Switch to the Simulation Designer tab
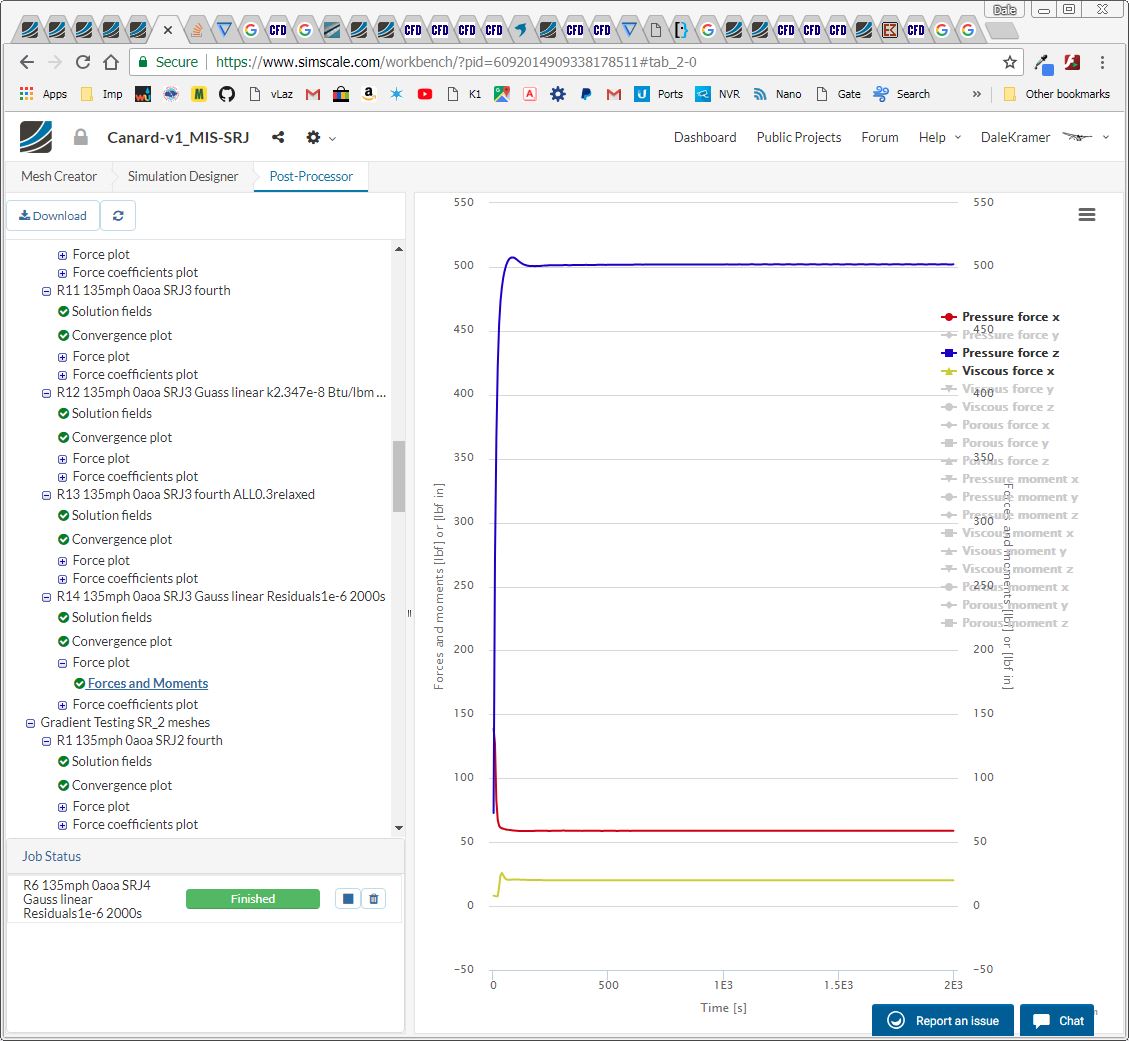The width and height of the screenshot is (1129, 1041). coord(183,177)
